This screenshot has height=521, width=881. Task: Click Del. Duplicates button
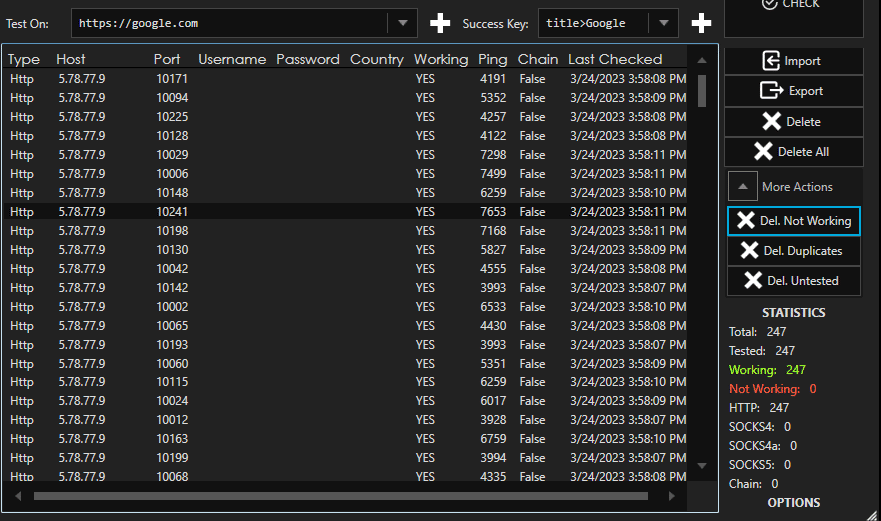pyautogui.click(x=793, y=251)
